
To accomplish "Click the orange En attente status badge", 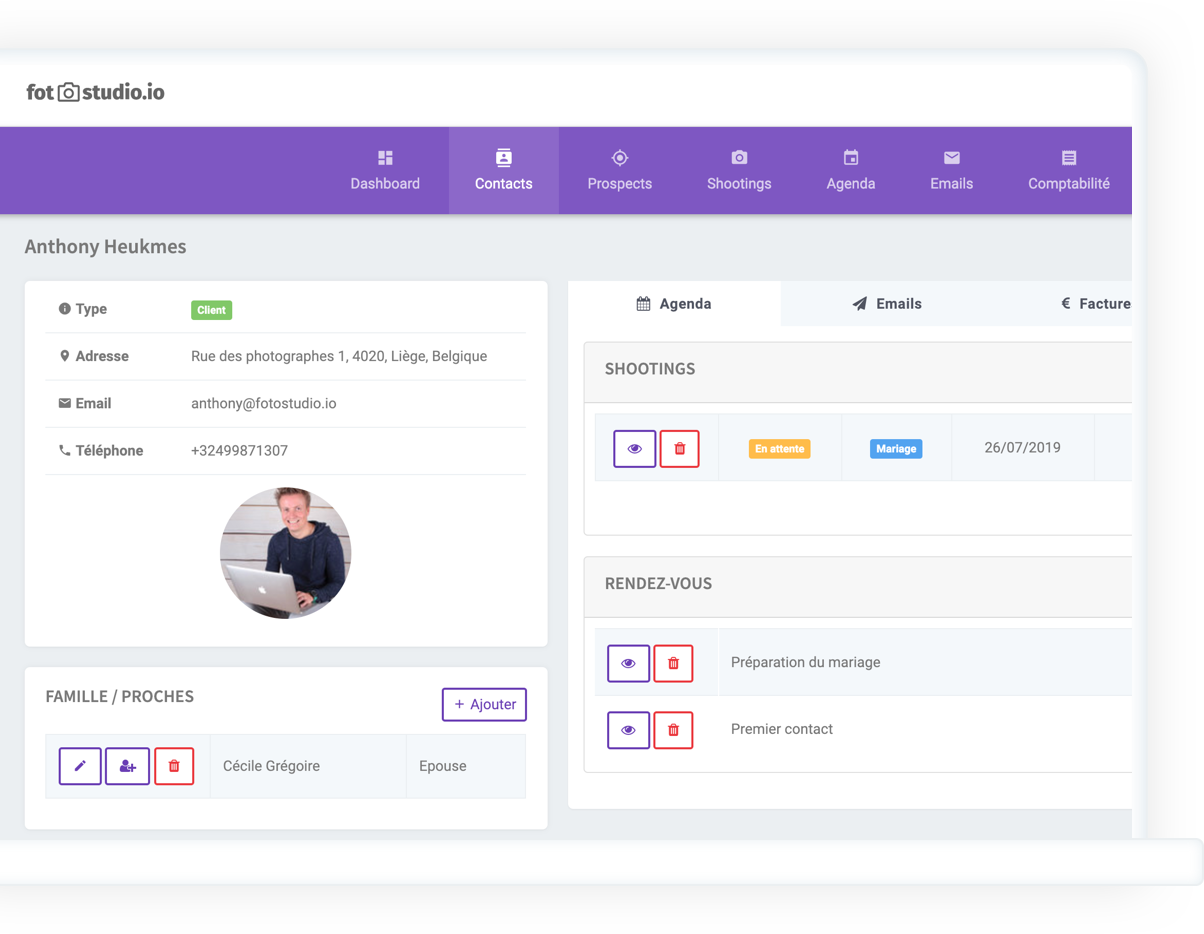I will point(779,449).
